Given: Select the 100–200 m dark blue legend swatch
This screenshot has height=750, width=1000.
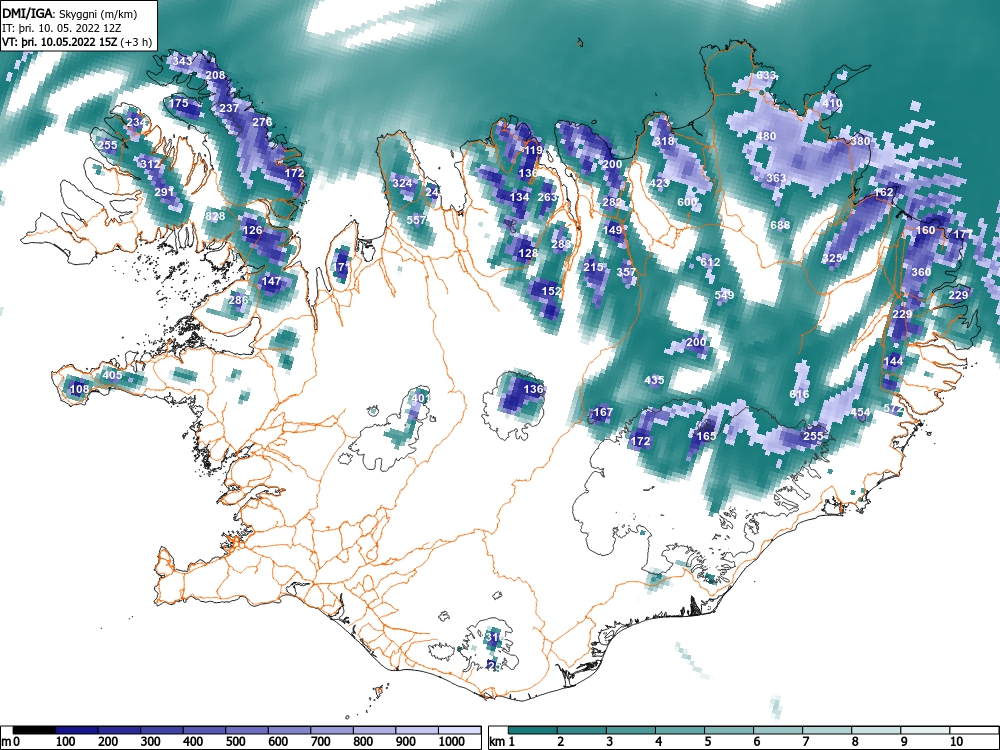Looking at the screenshot, I should (x=77, y=730).
